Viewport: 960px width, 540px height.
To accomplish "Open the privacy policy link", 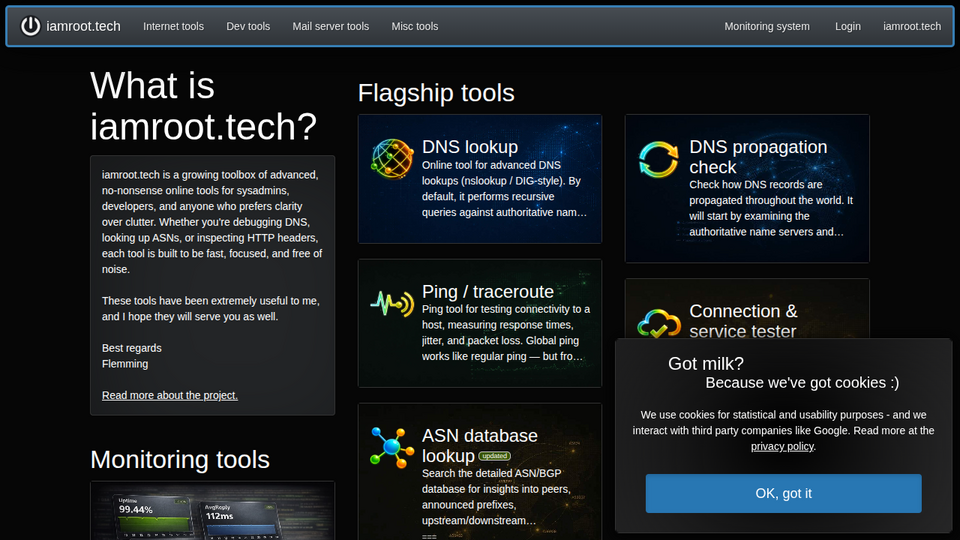I will point(782,446).
